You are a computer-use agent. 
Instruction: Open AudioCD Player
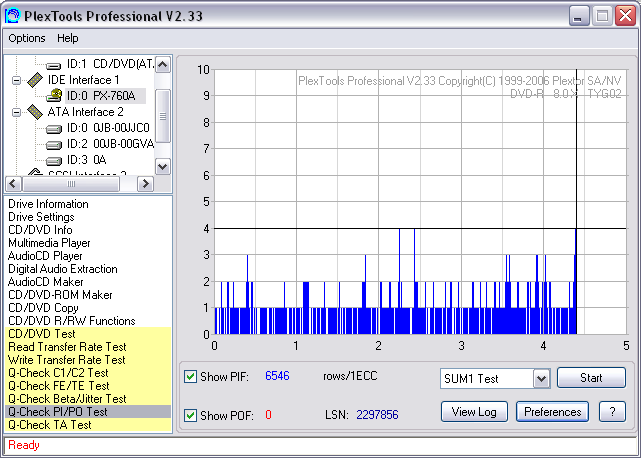45,256
